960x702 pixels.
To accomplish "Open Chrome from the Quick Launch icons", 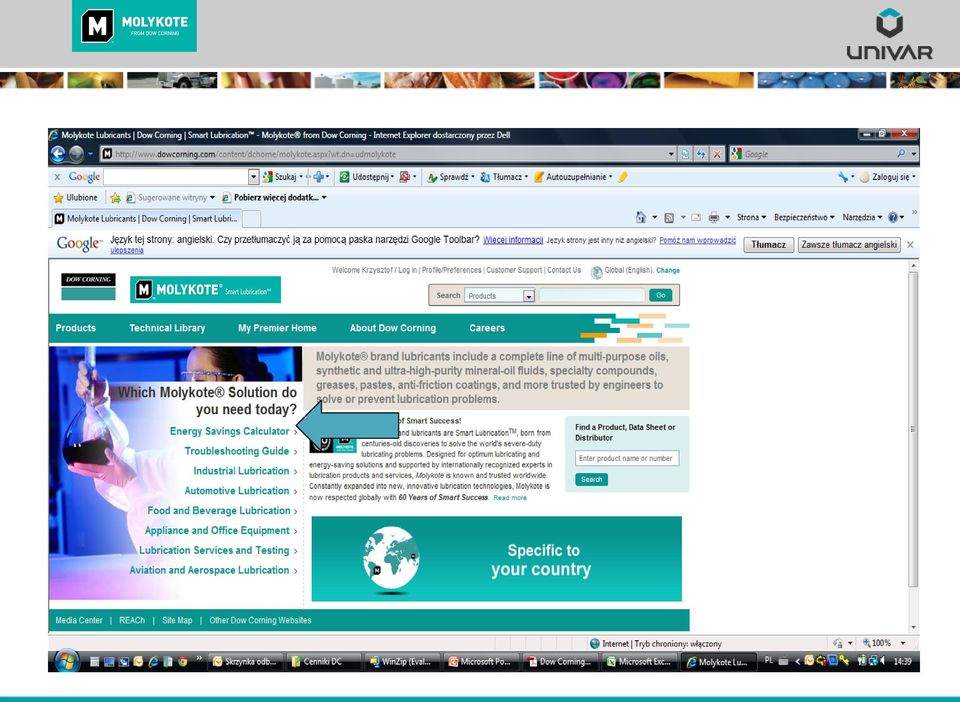I will (x=182, y=662).
